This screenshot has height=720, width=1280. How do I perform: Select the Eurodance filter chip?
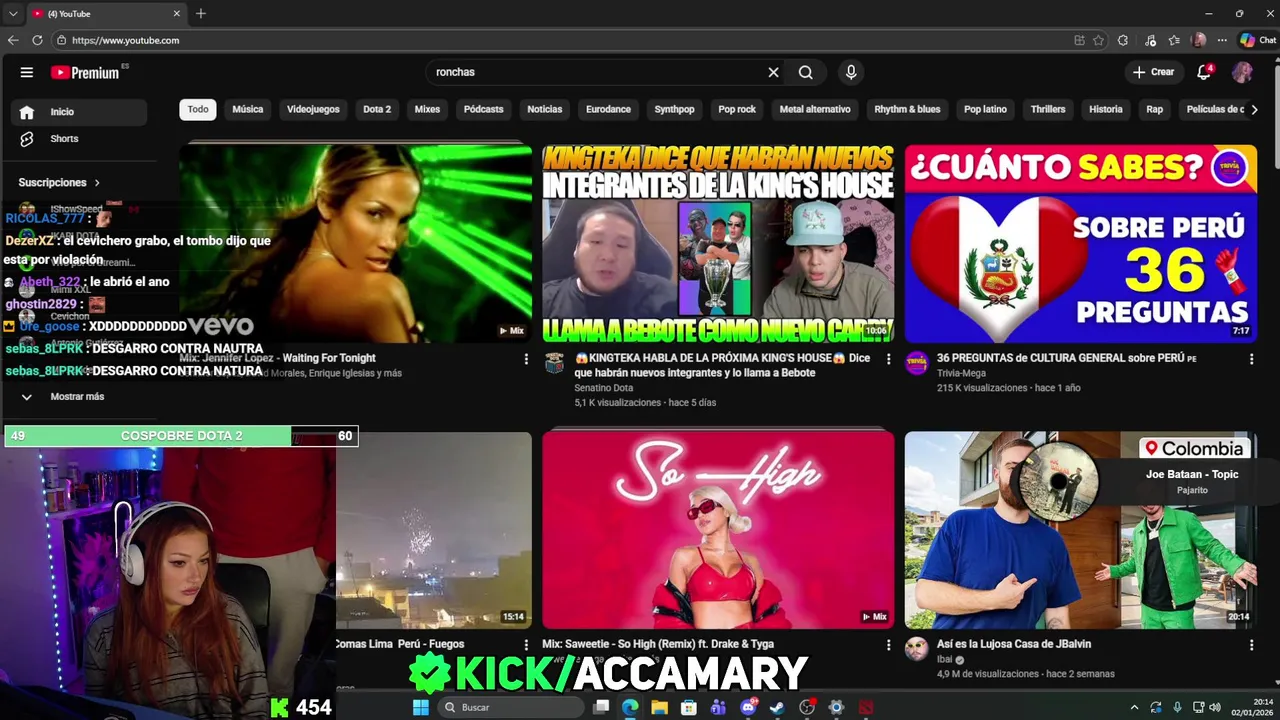(608, 109)
